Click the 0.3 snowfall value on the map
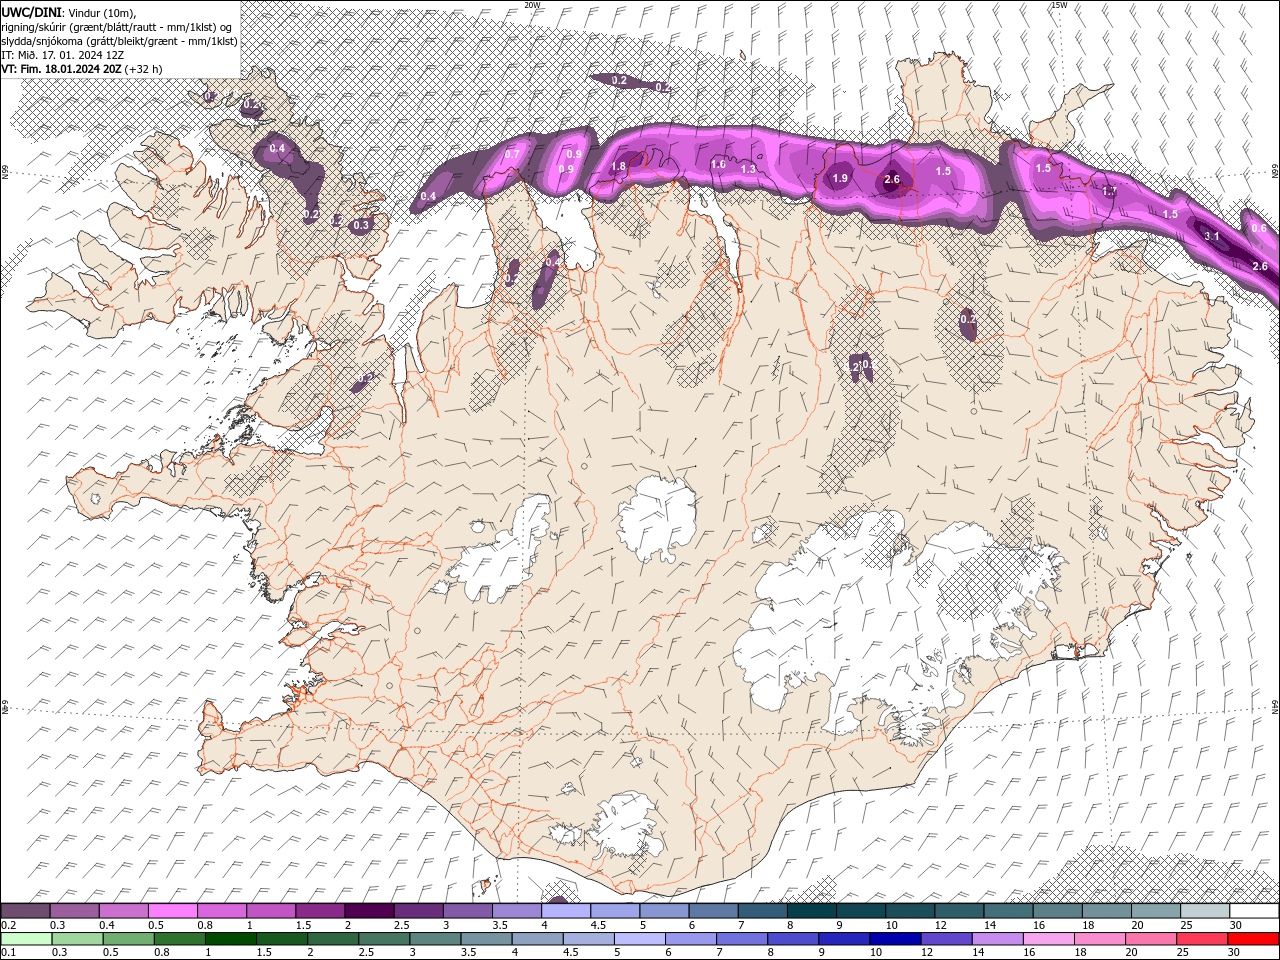 (361, 225)
